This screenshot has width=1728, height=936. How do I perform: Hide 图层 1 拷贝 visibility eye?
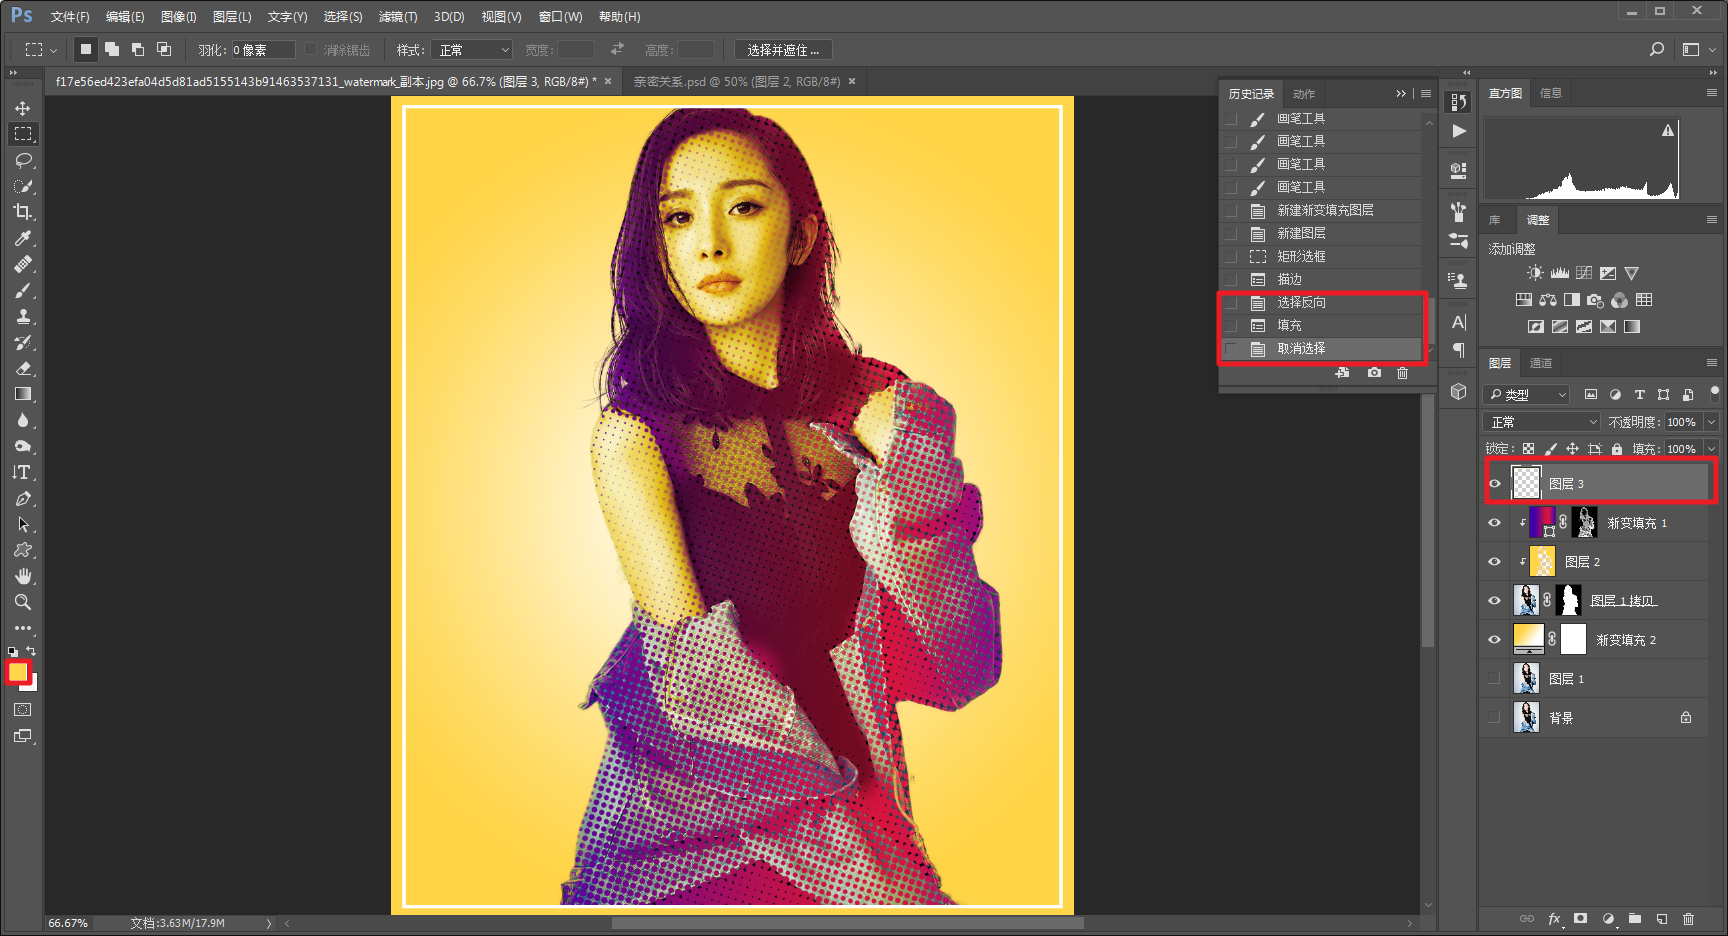click(1495, 601)
